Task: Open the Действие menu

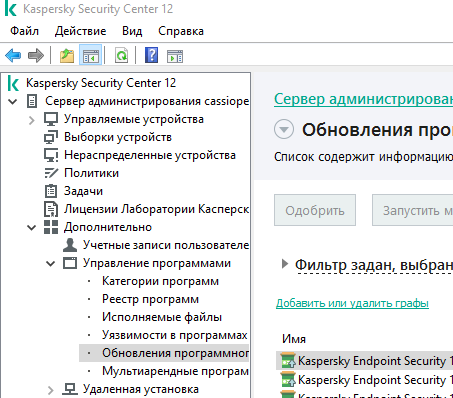Action: [x=80, y=31]
